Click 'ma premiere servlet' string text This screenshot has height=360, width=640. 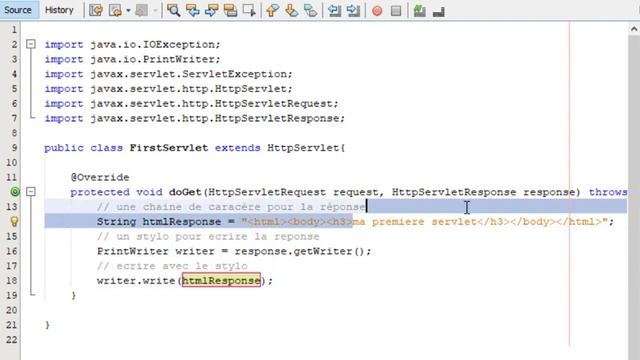tap(415, 222)
